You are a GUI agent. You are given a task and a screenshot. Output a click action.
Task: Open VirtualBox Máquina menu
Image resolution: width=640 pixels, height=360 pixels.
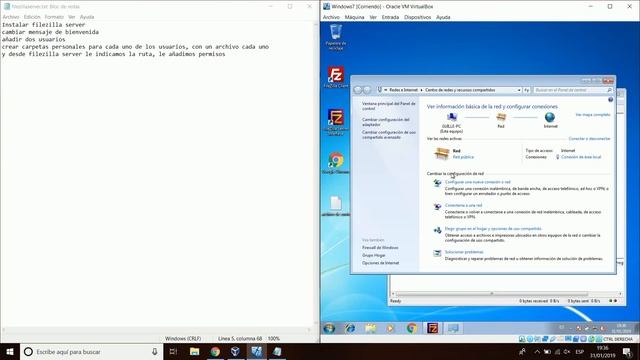tap(354, 18)
